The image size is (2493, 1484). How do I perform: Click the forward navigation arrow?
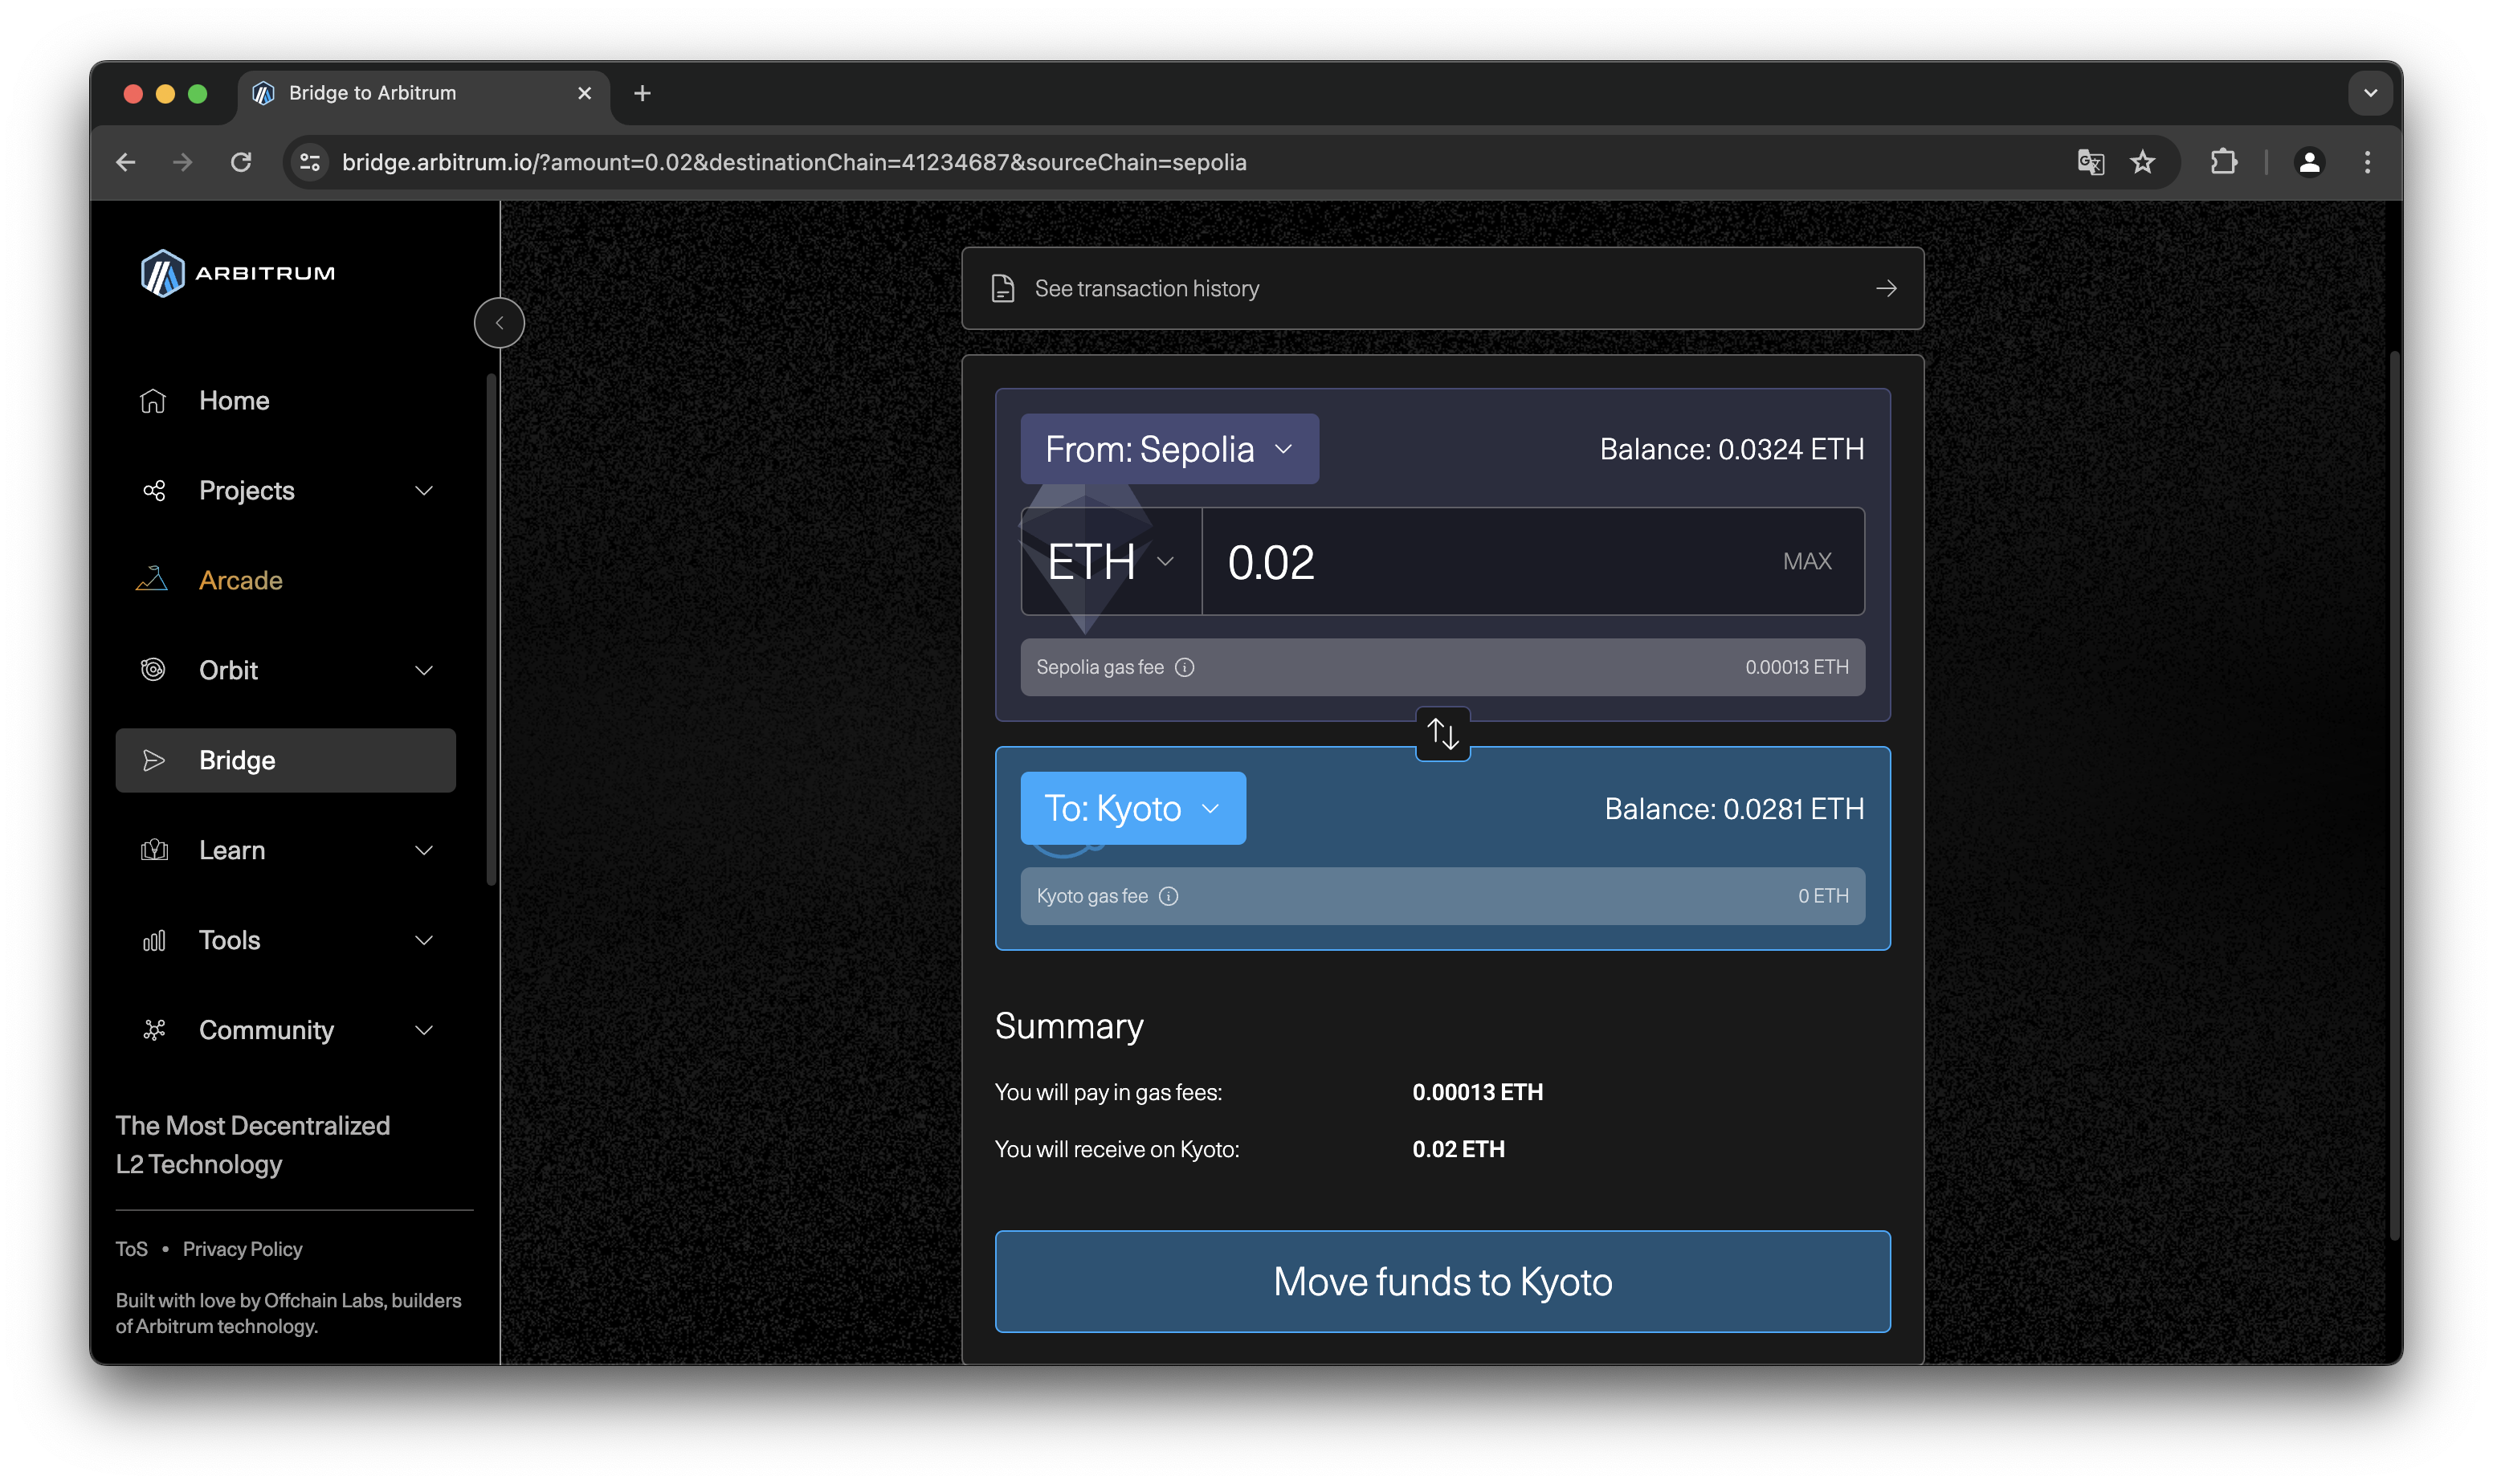pyautogui.click(x=182, y=162)
